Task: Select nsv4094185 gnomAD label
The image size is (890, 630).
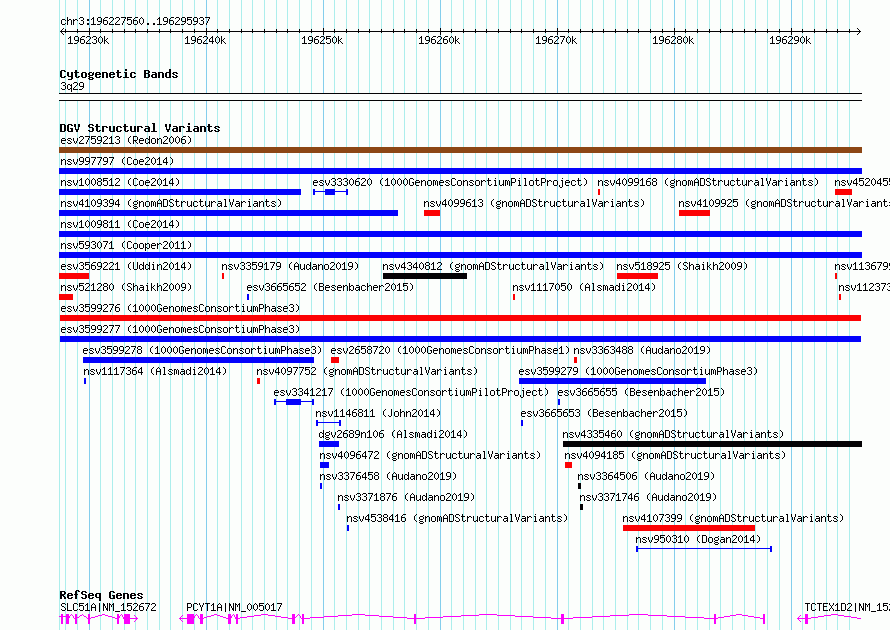Action: [x=675, y=455]
